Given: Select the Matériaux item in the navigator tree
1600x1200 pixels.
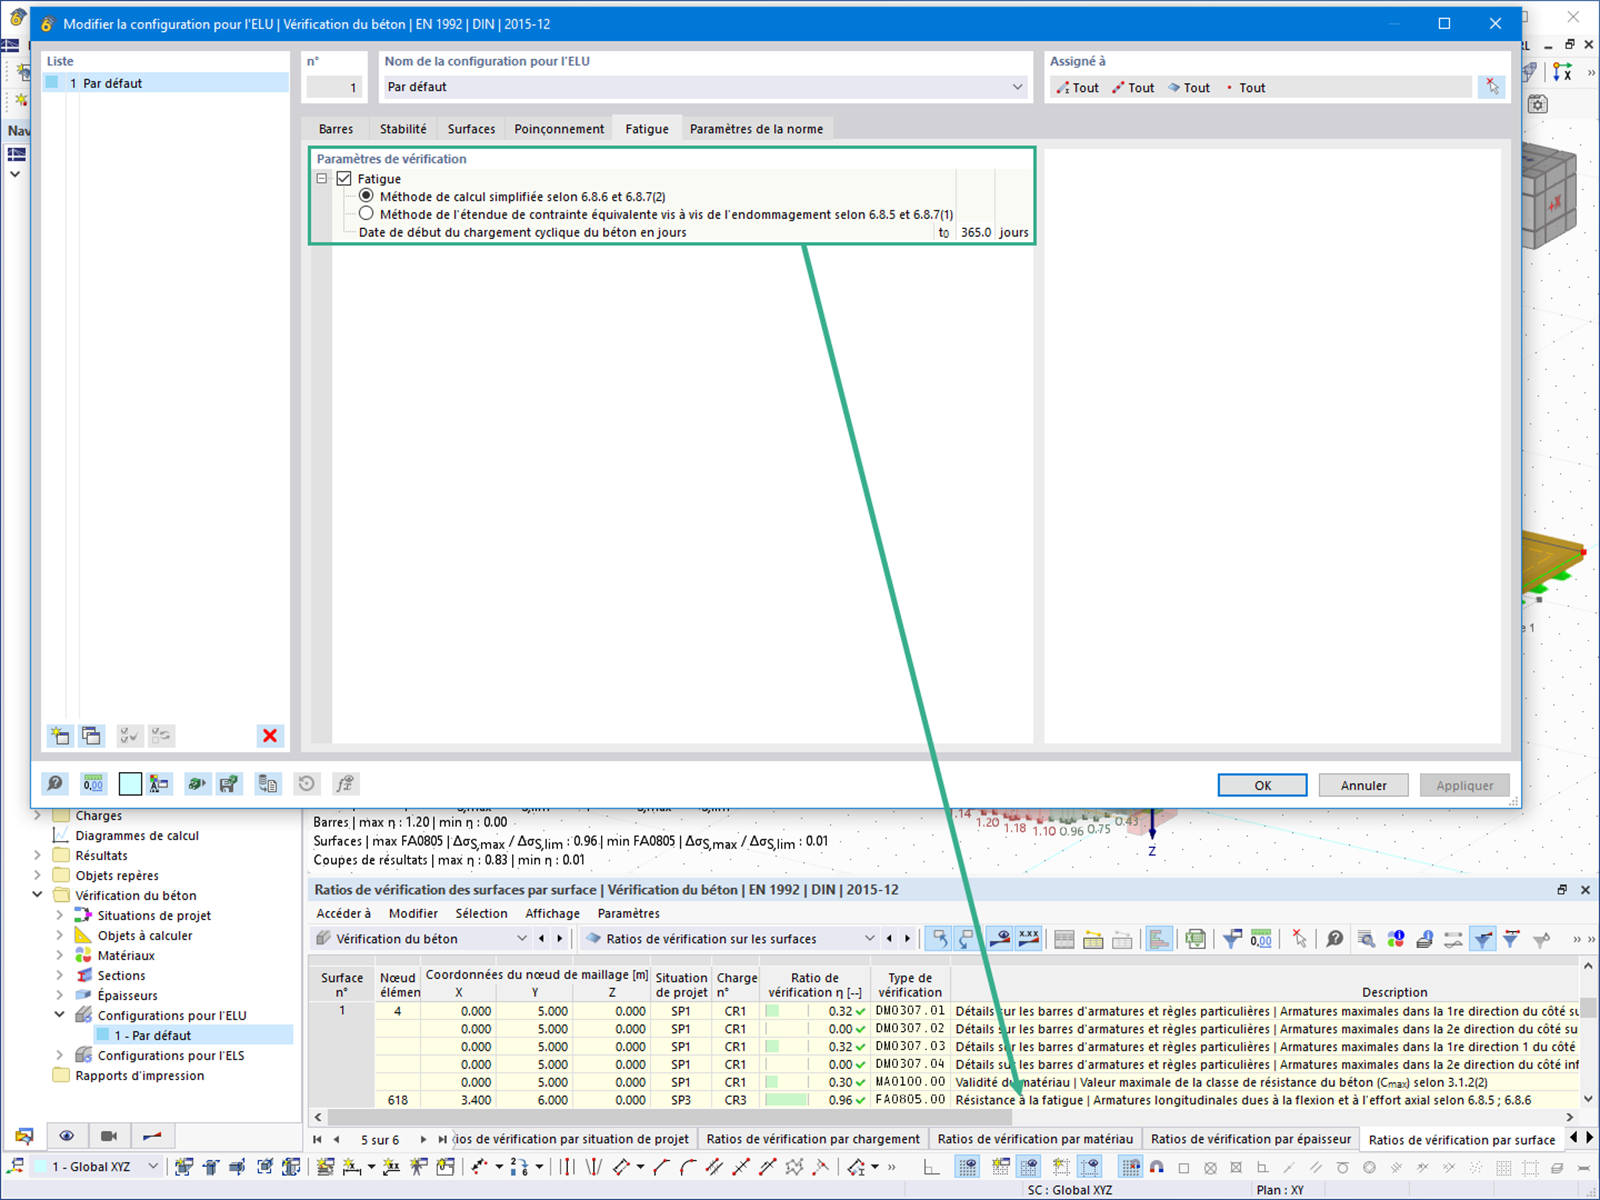Looking at the screenshot, I should (x=126, y=955).
